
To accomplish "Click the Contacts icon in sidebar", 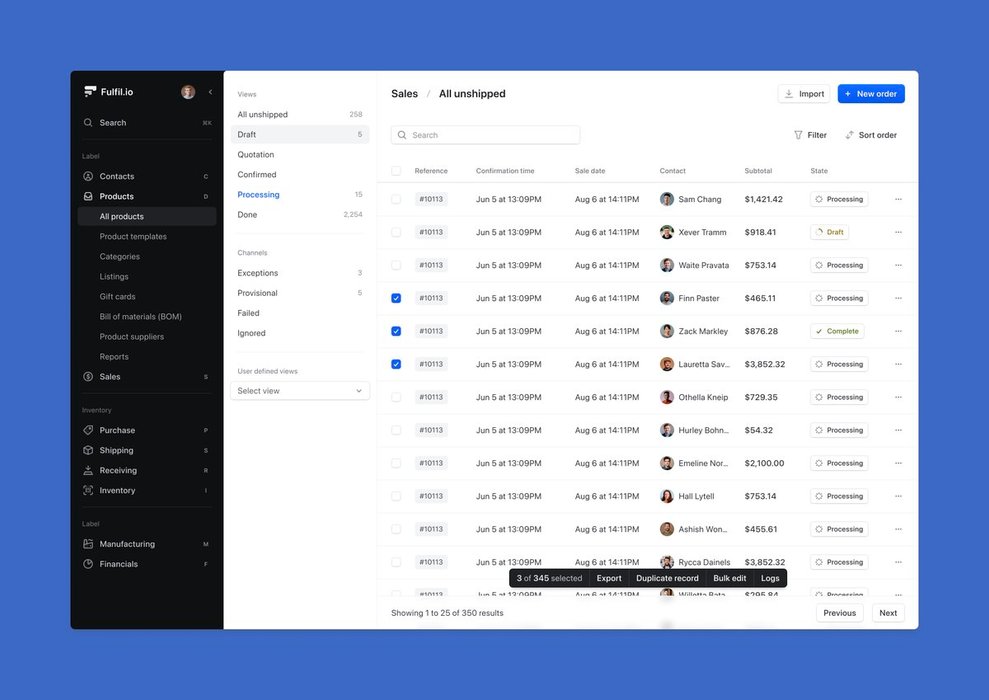I will pyautogui.click(x=88, y=176).
